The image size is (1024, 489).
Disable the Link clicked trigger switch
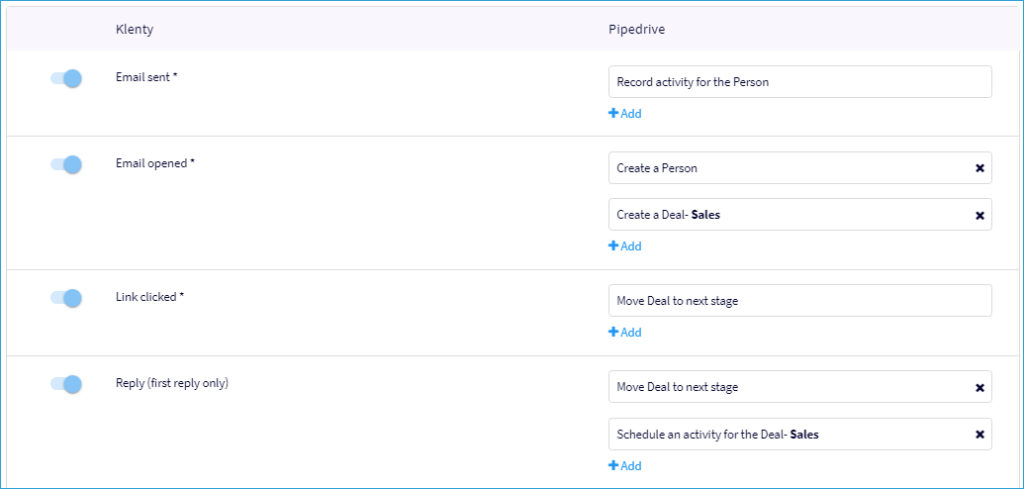click(66, 298)
